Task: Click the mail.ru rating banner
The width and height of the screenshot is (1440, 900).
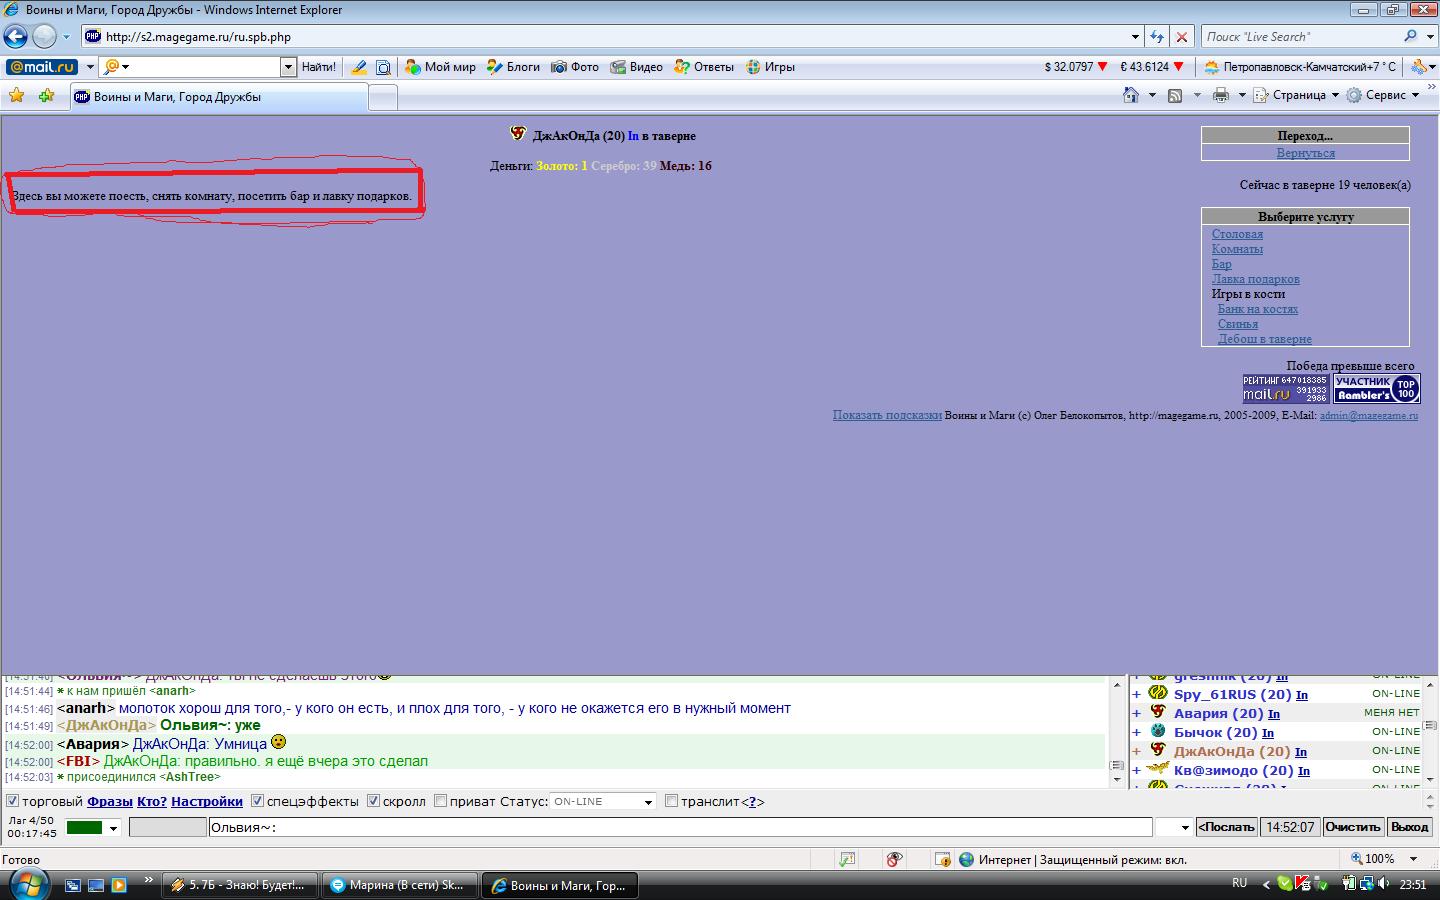Action: (1285, 388)
